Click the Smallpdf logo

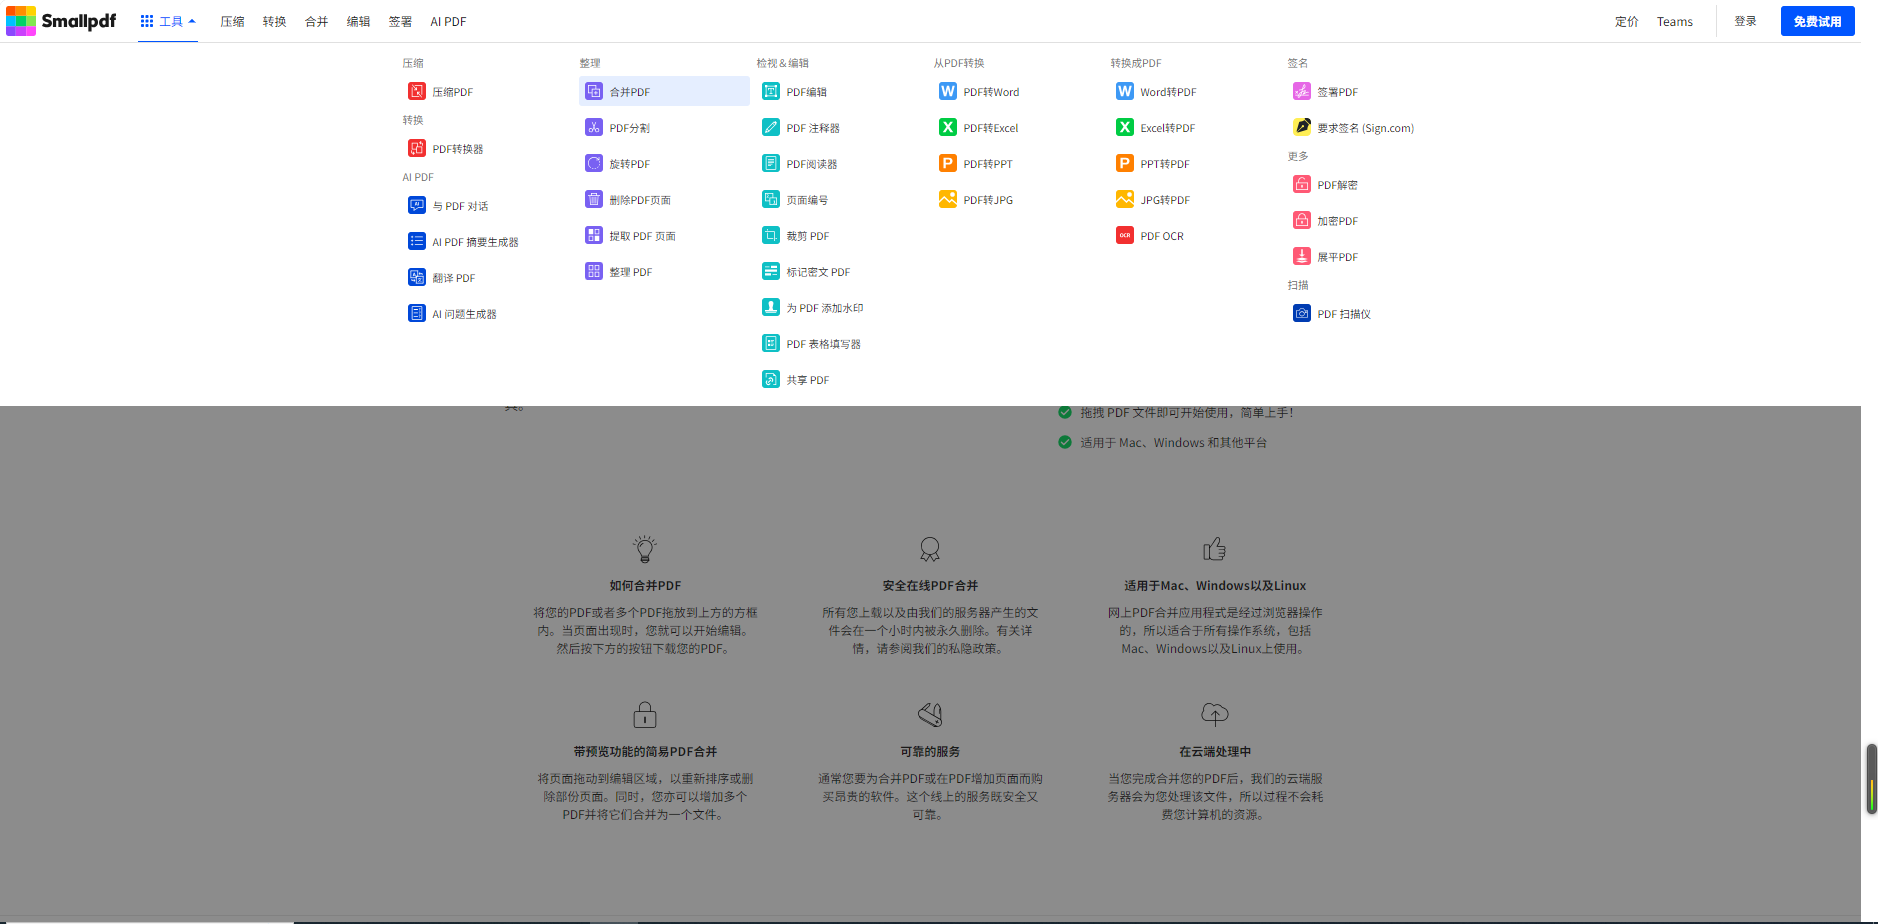61,21
